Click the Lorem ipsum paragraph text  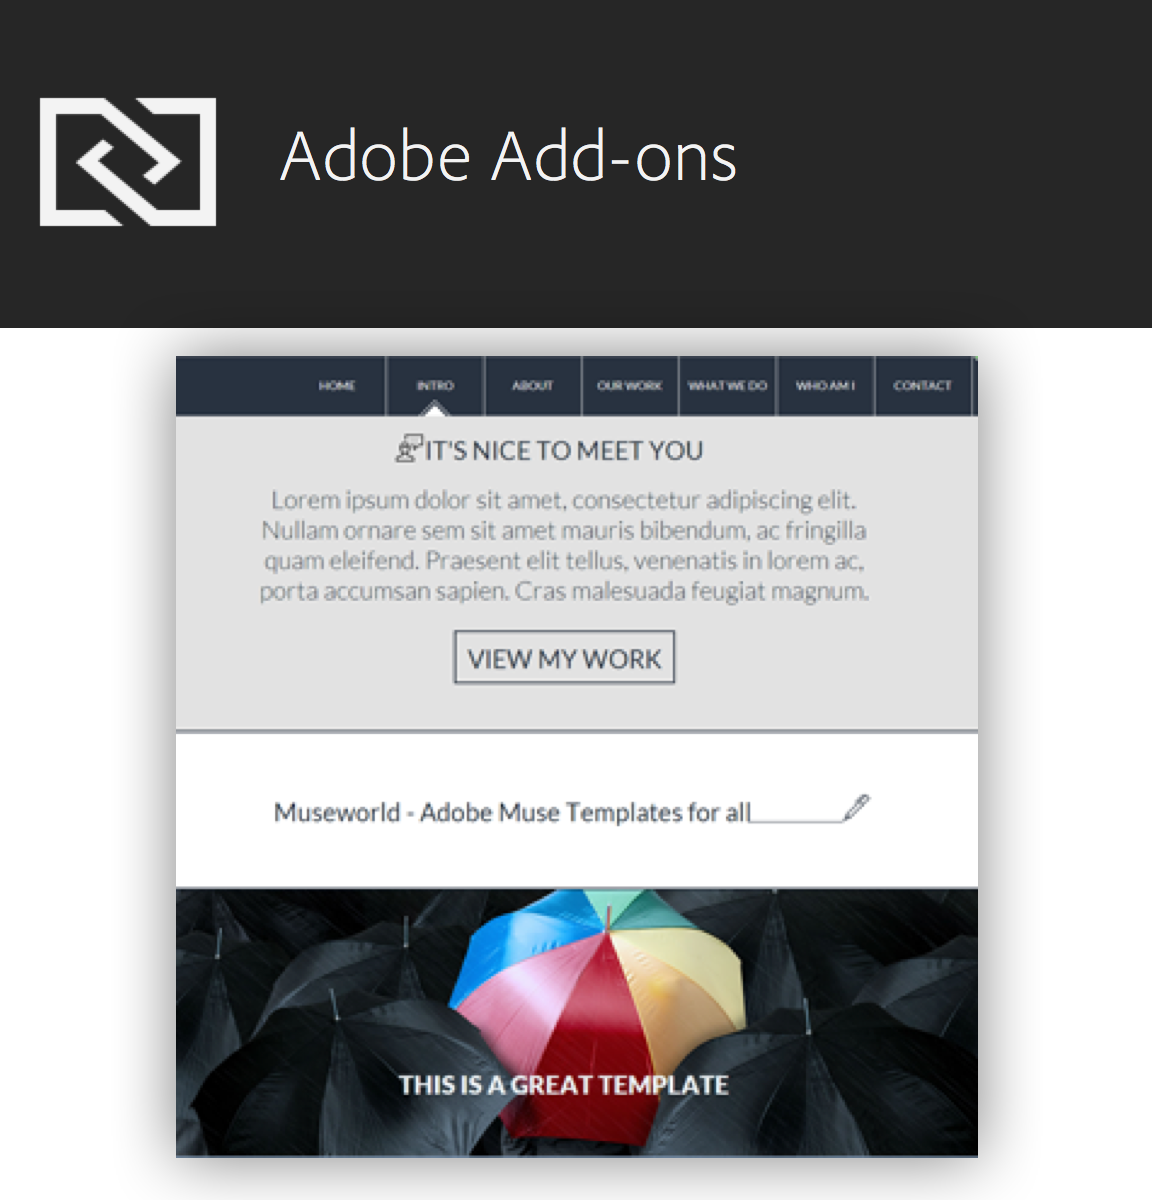click(564, 545)
